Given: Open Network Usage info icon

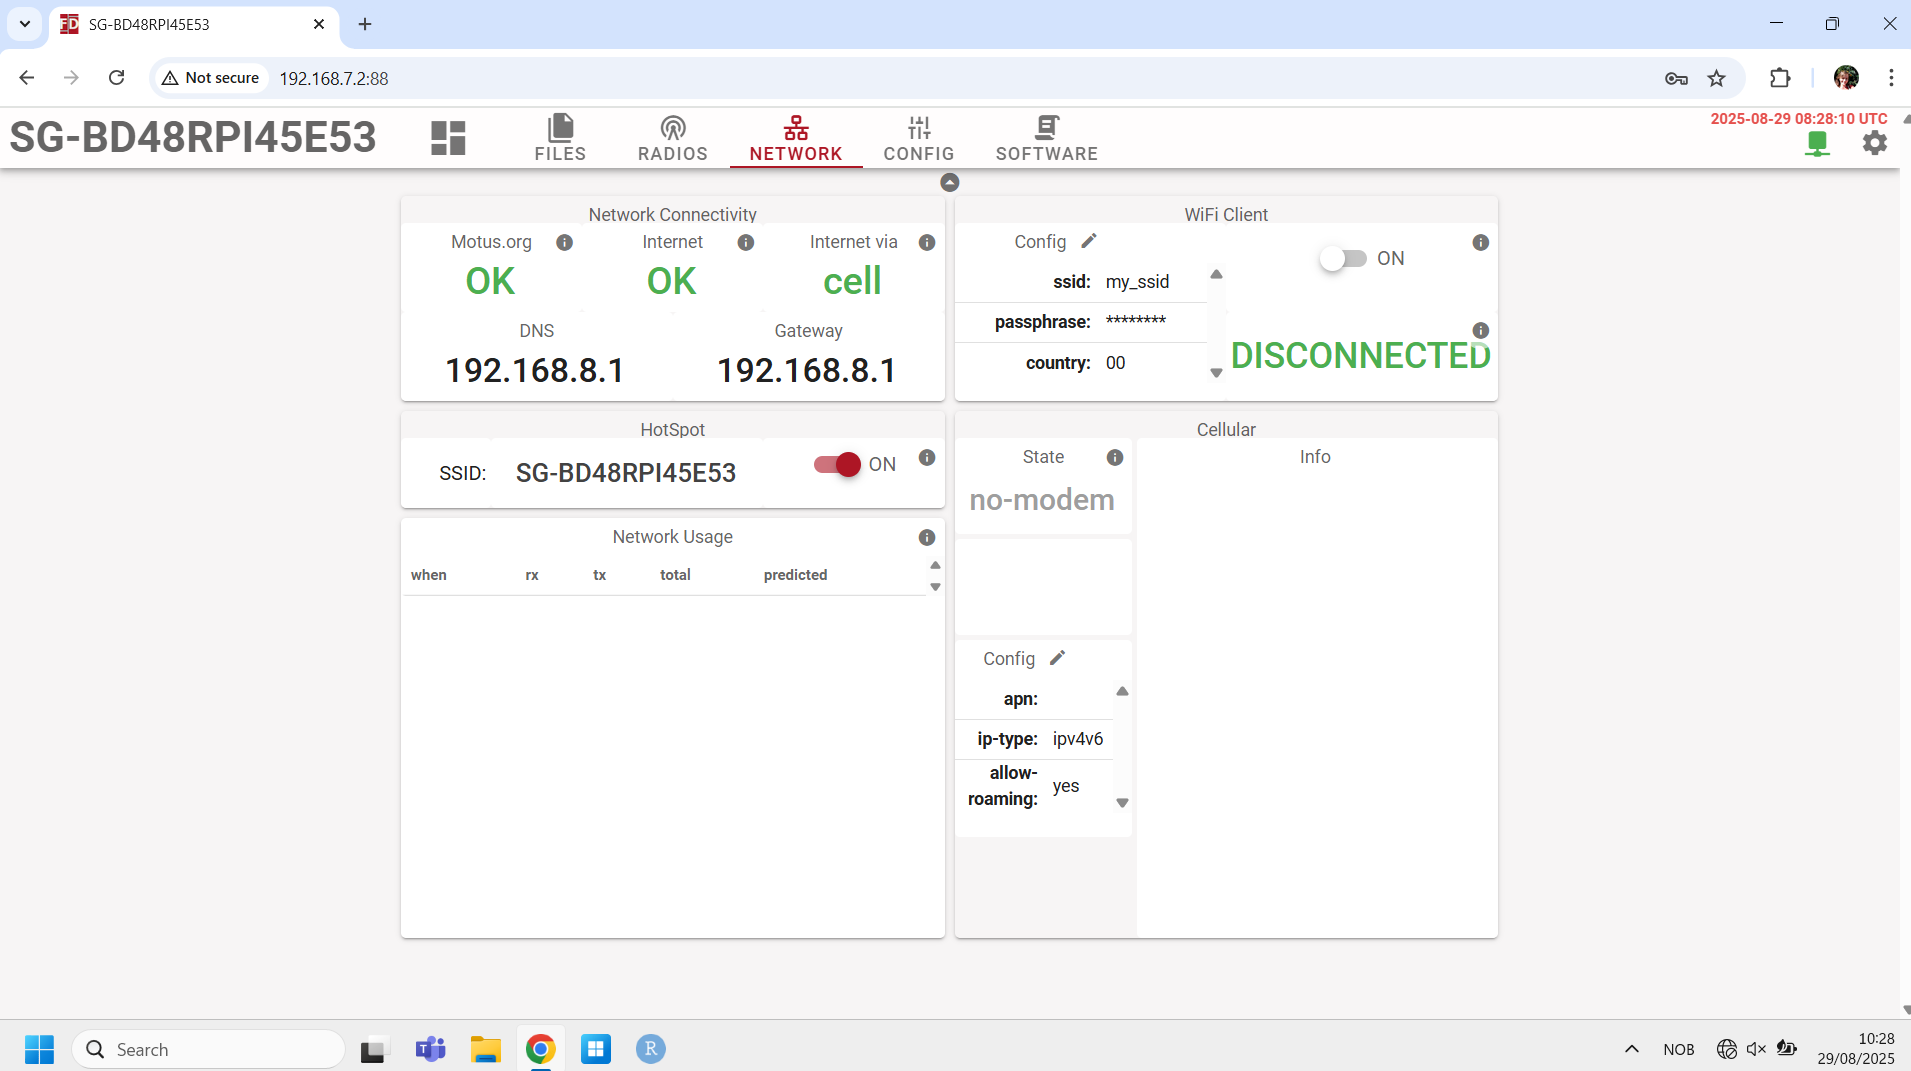Looking at the screenshot, I should click(927, 538).
